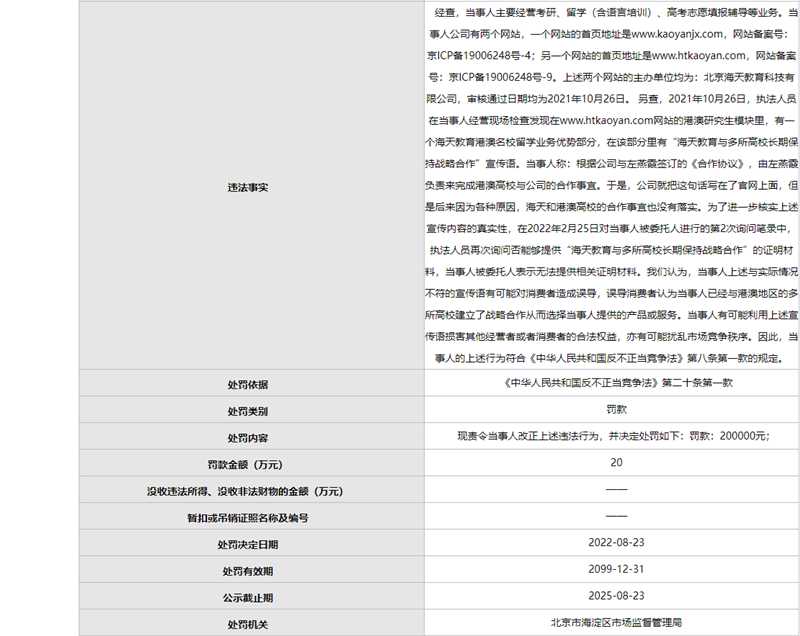Viewport: 800px width, 636px height.
Task: Select the 罚款 value in 处罚类别 row
Action: tap(616, 409)
